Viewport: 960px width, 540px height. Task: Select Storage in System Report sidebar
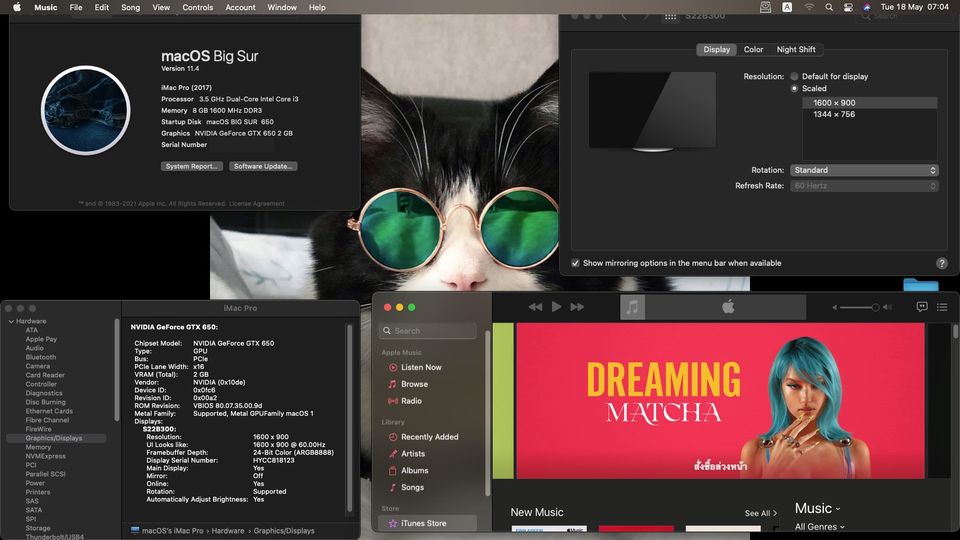tap(38, 528)
